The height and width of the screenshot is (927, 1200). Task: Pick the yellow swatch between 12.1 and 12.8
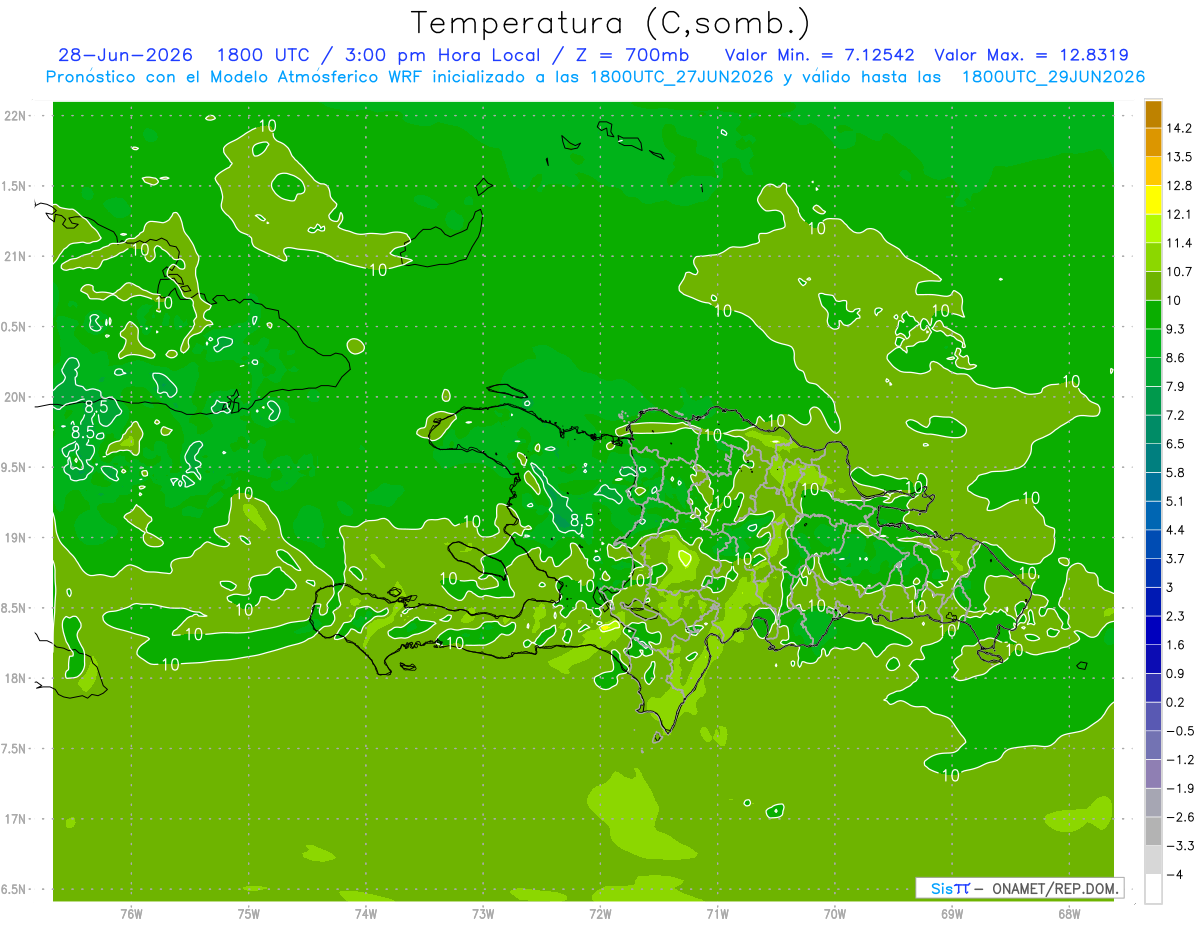[x=1153, y=200]
